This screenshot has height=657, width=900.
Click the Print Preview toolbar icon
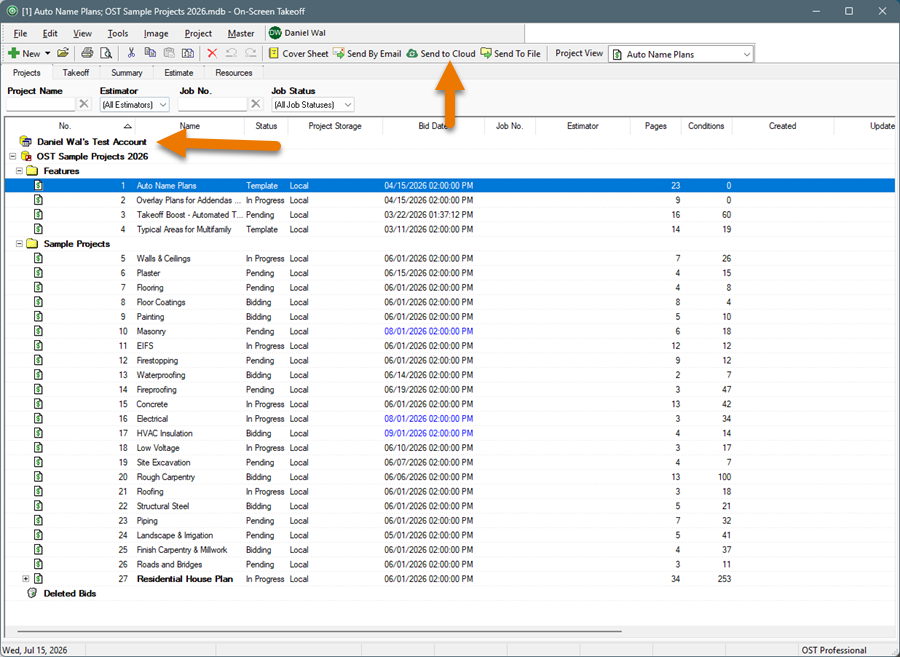click(106, 53)
